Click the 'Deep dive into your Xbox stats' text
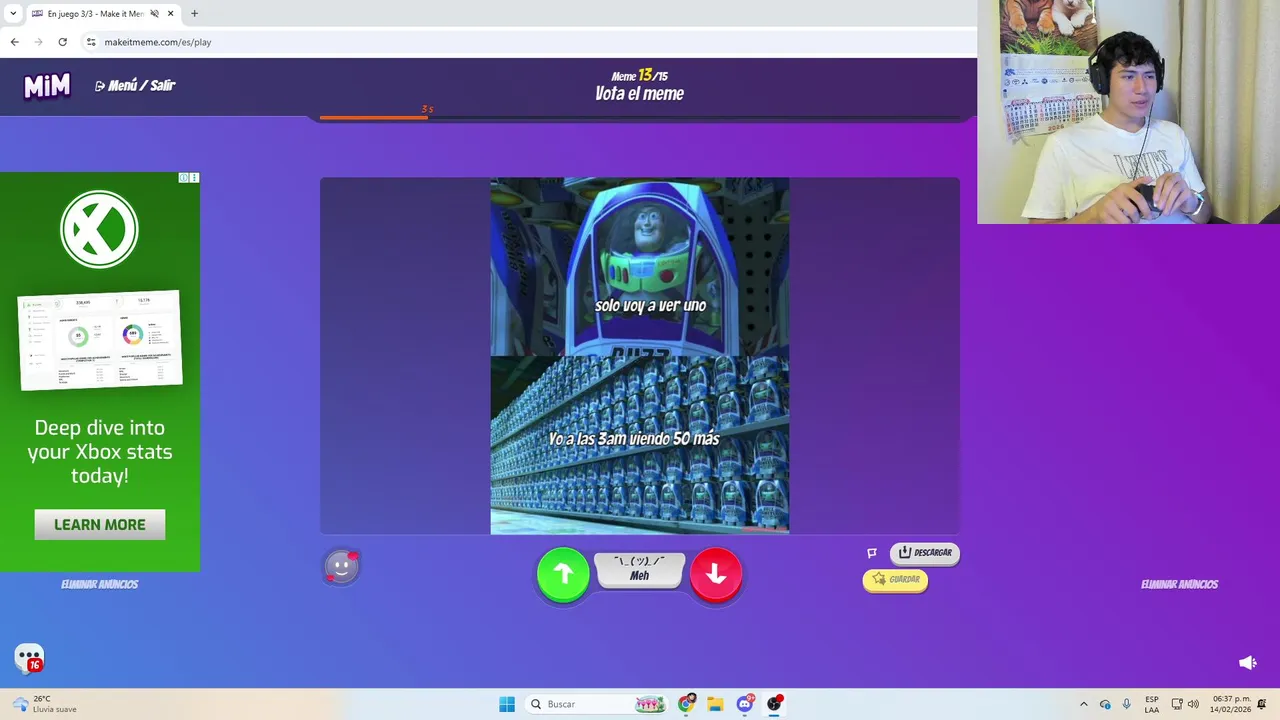The image size is (1280, 720). [x=100, y=451]
